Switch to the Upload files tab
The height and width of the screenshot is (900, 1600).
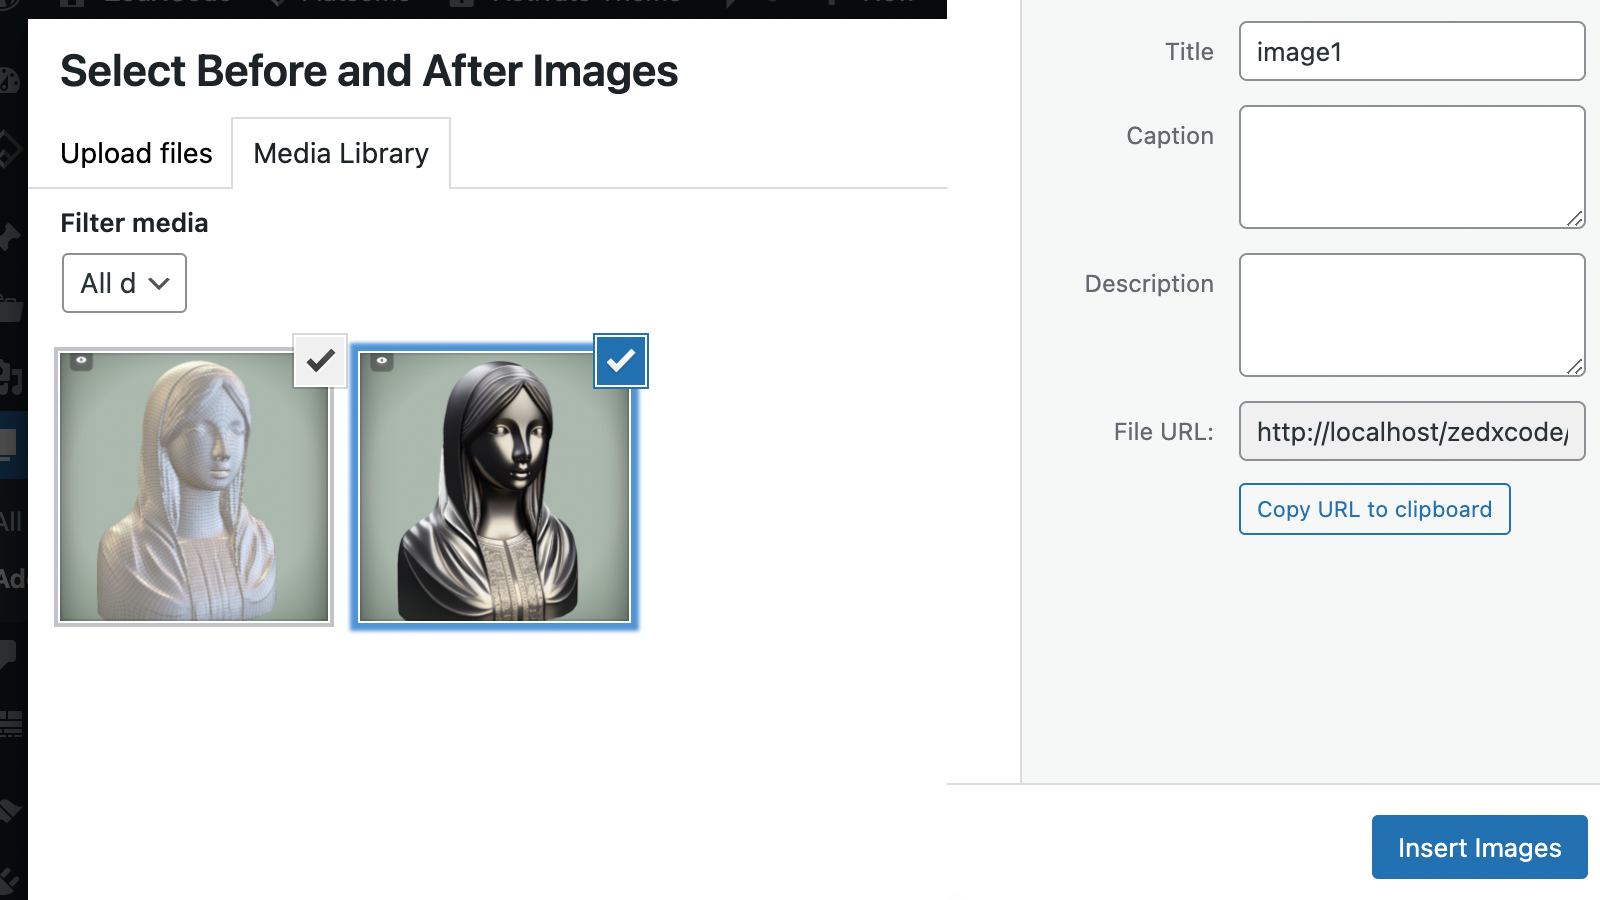point(136,153)
